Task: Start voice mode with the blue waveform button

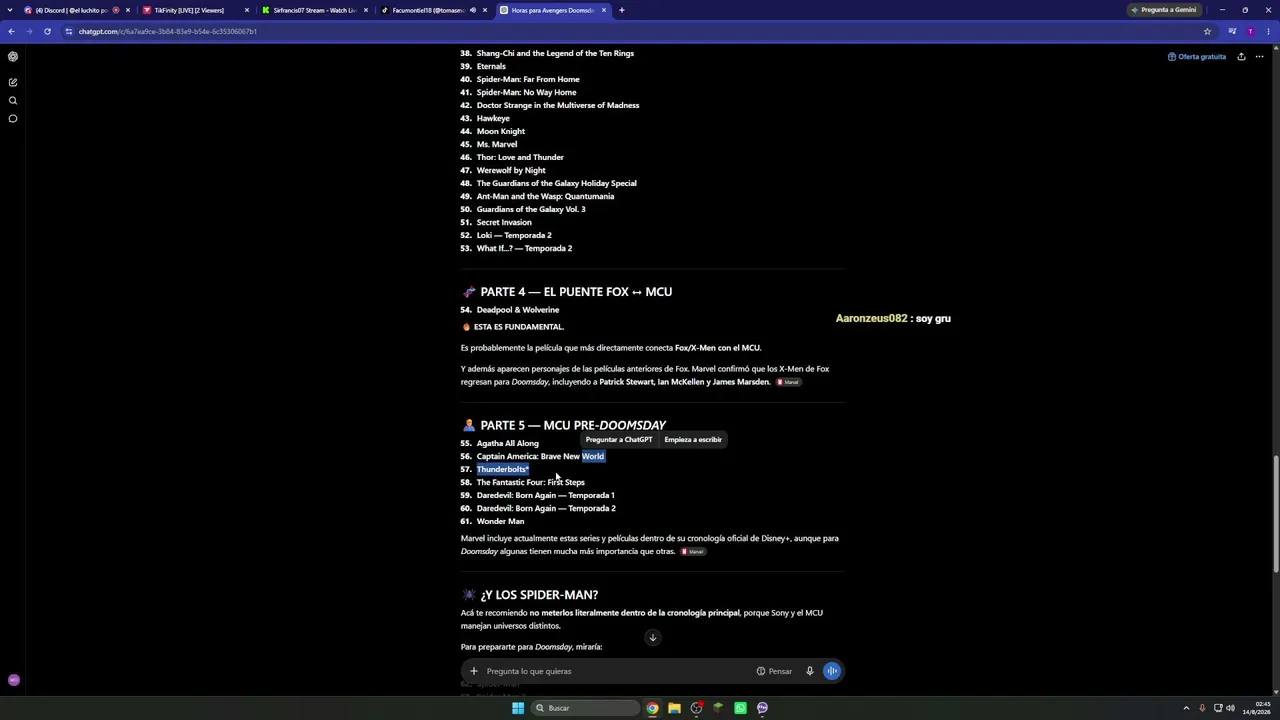Action: coord(832,671)
